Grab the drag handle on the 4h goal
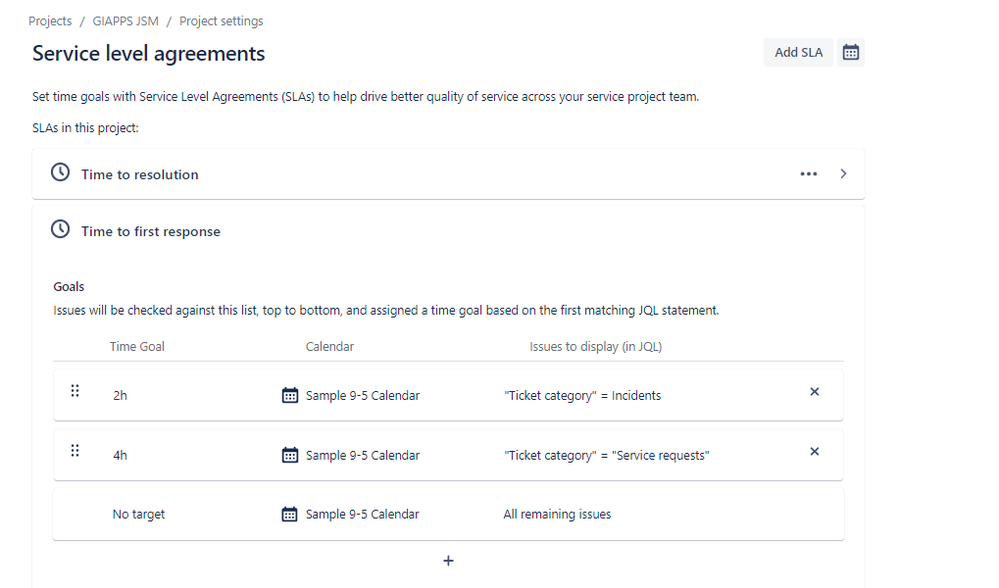The height and width of the screenshot is (588, 999). [x=75, y=450]
